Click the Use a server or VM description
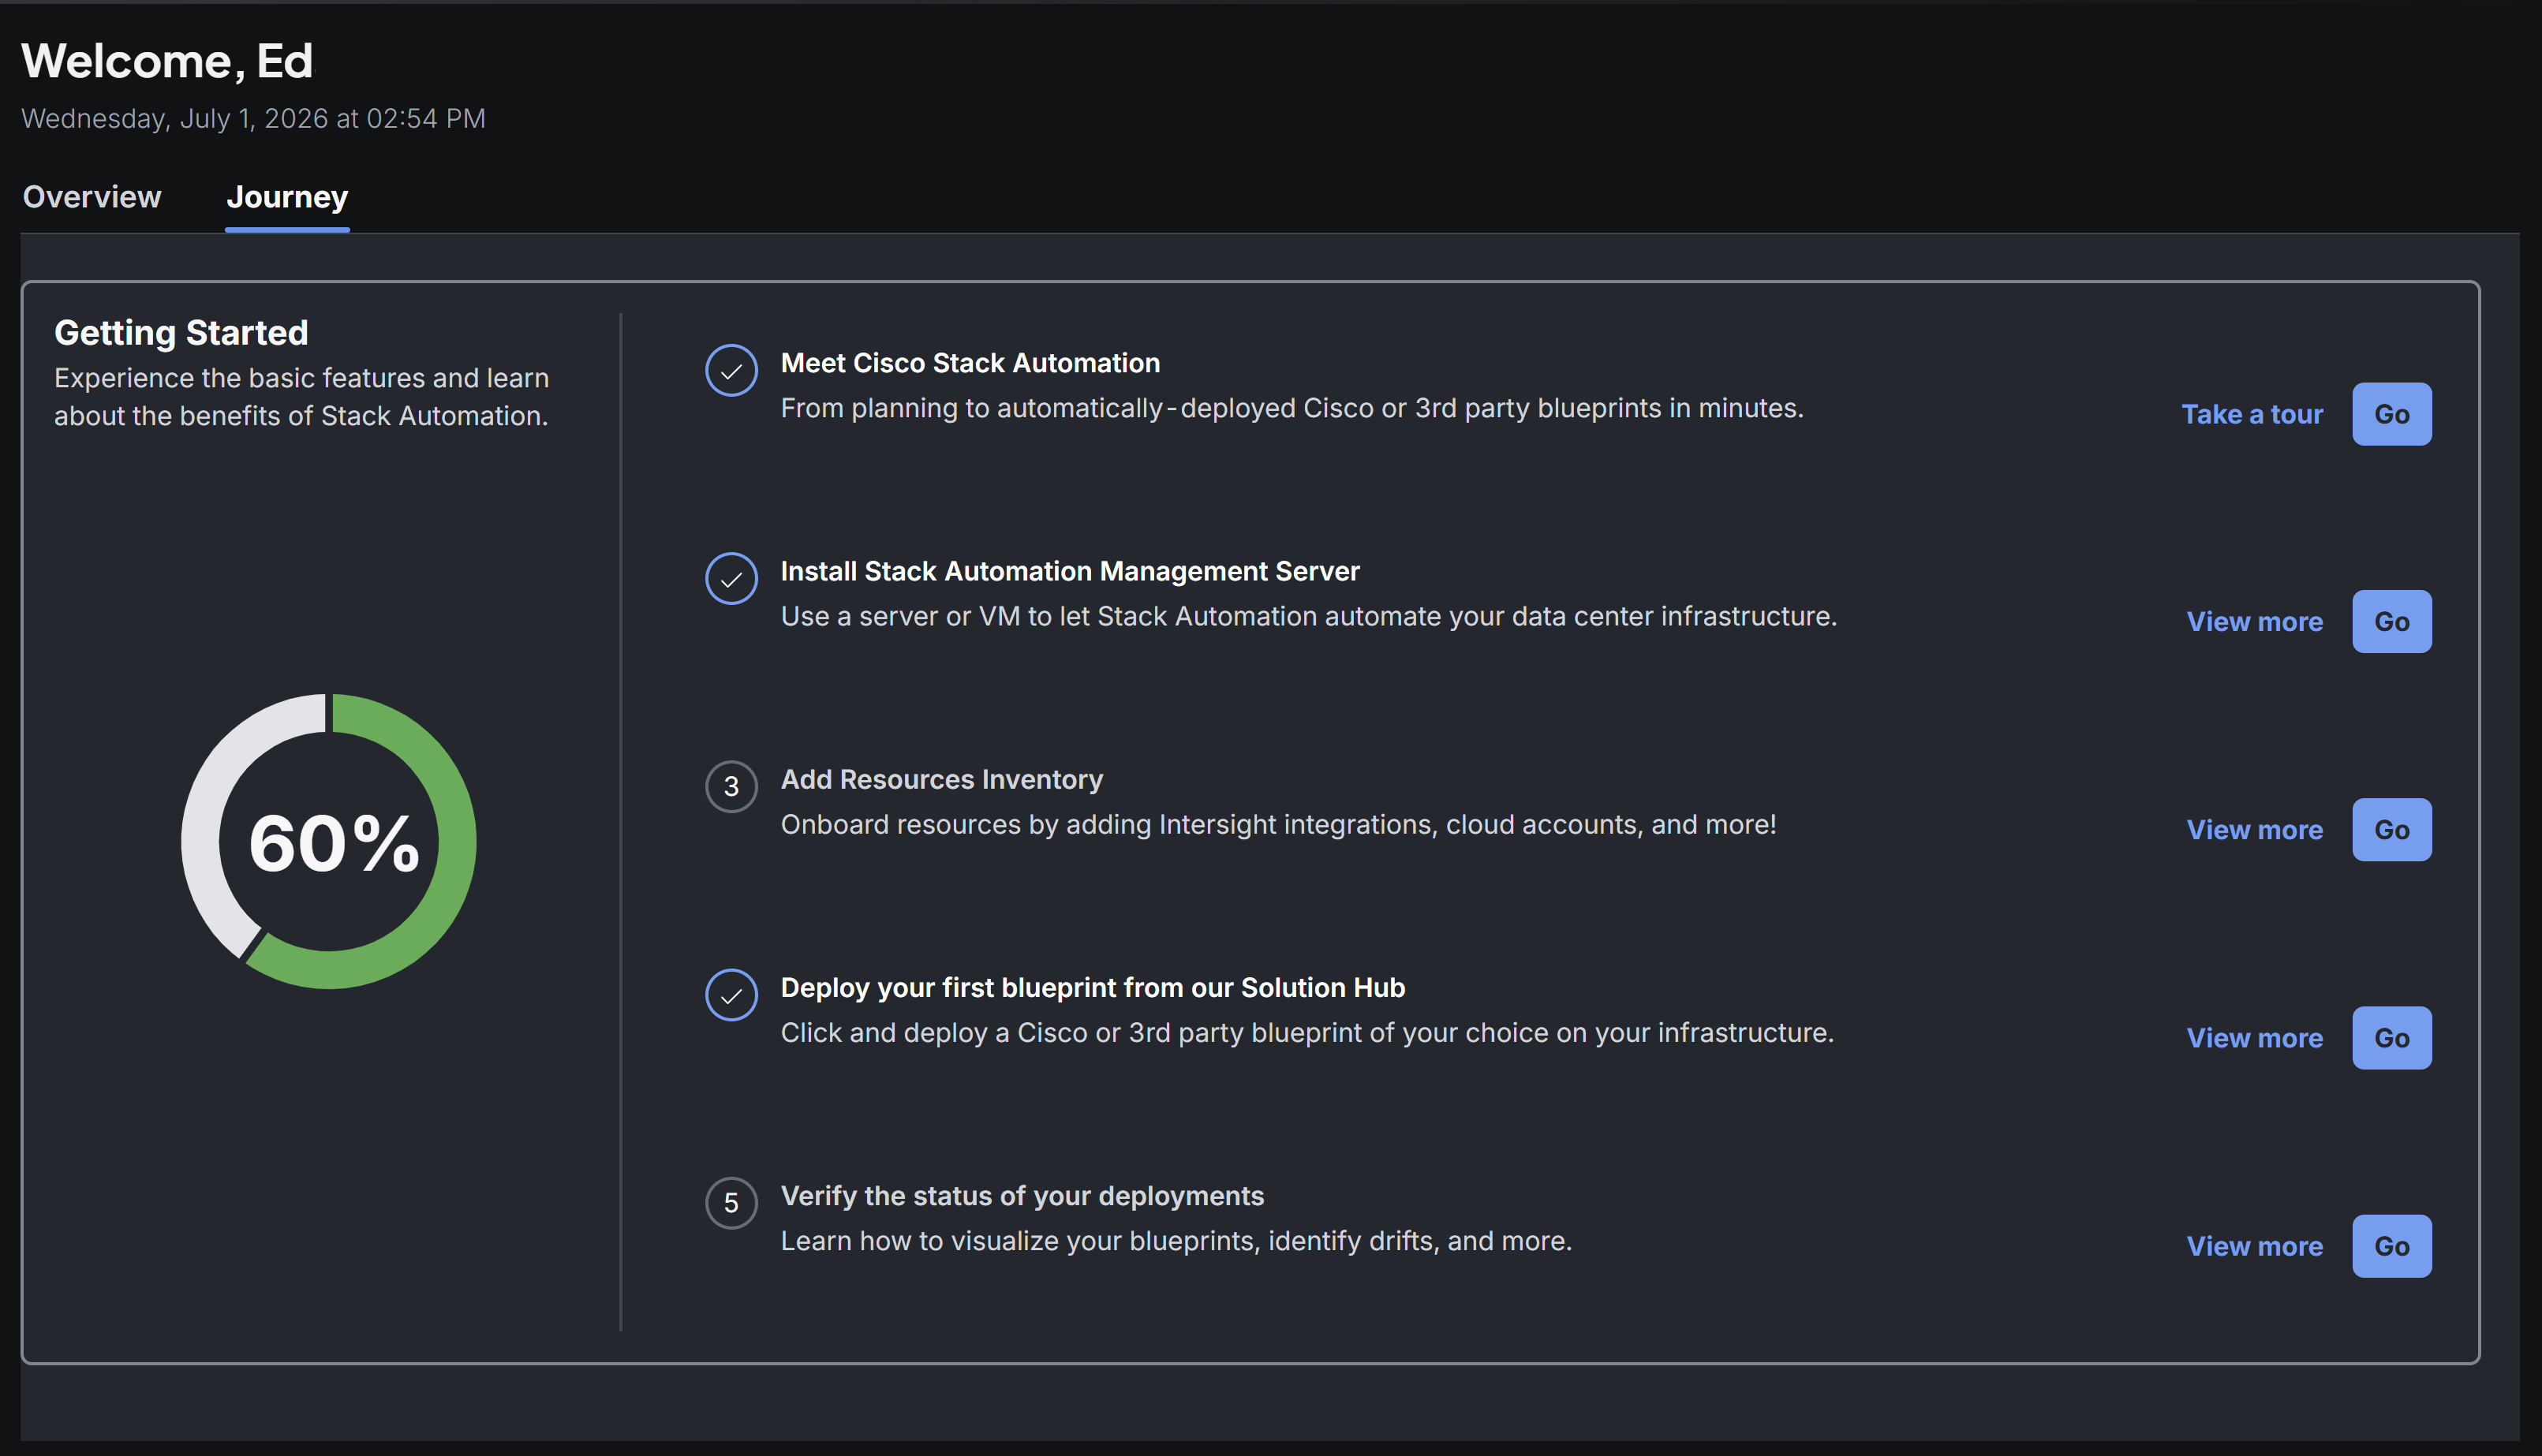The width and height of the screenshot is (2542, 1456). tap(1309, 616)
